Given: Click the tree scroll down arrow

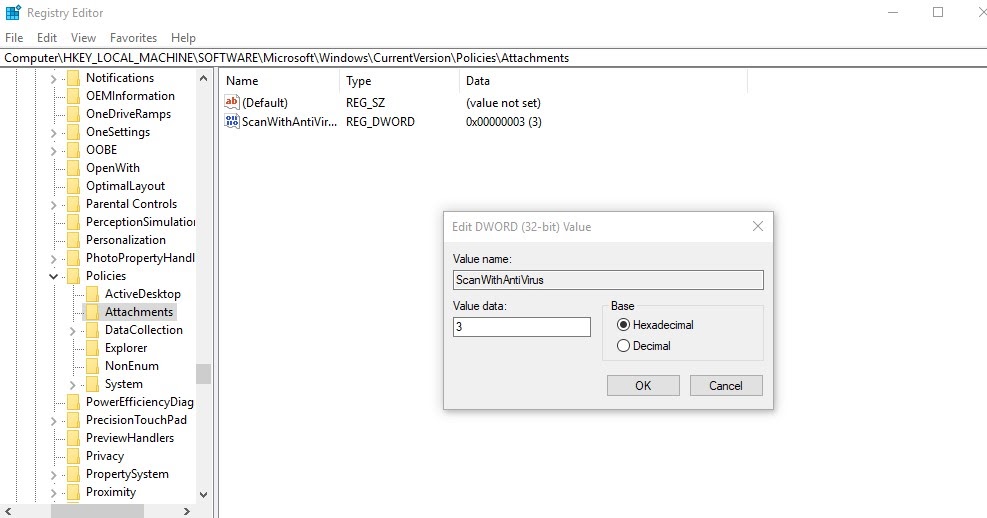Looking at the screenshot, I should [203, 495].
